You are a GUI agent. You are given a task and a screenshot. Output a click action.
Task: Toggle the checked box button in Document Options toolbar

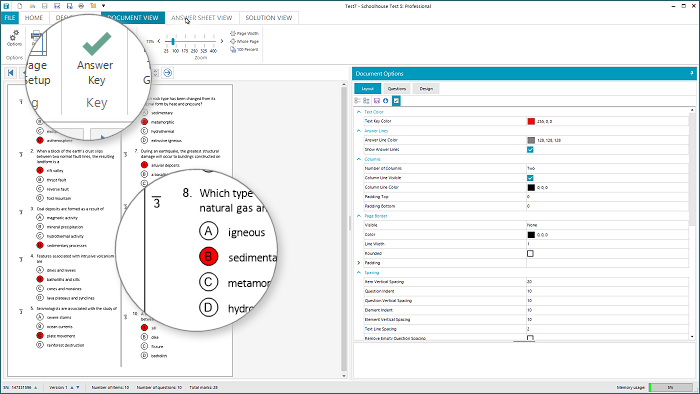[x=396, y=101]
